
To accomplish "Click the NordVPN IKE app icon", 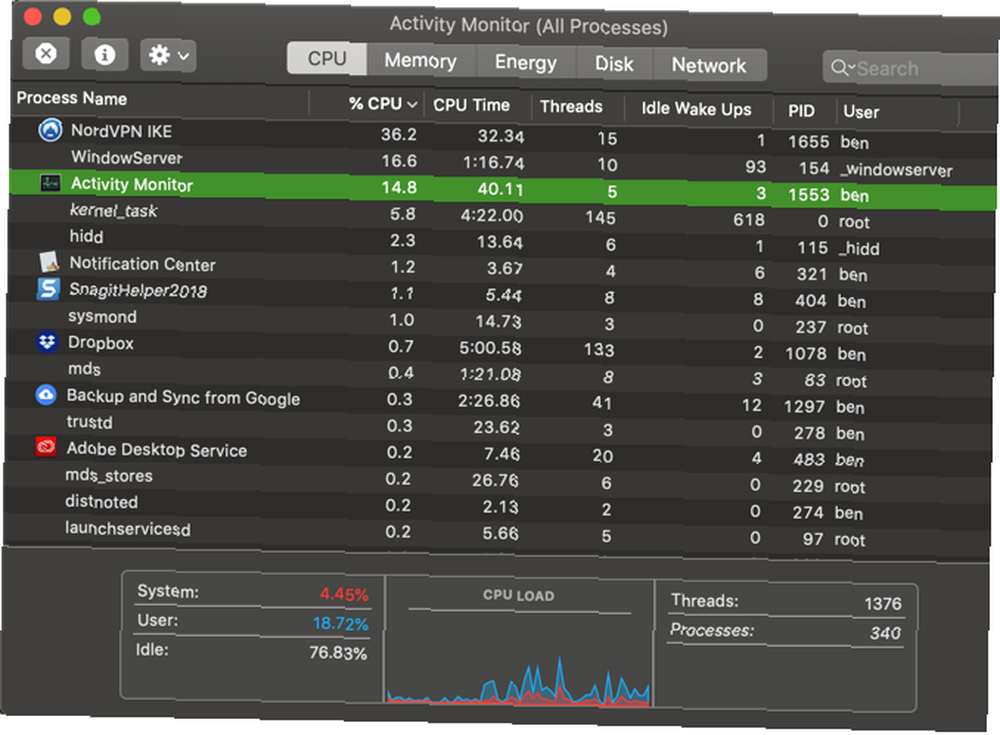I will (x=50, y=130).
